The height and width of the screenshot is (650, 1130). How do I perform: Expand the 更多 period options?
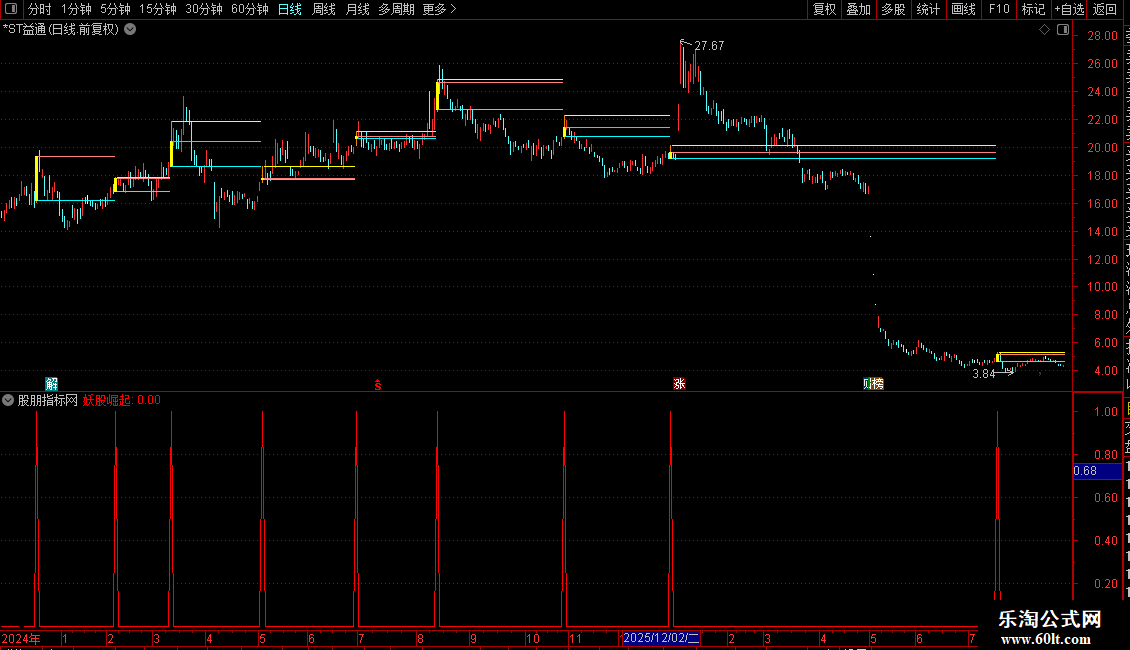[439, 9]
